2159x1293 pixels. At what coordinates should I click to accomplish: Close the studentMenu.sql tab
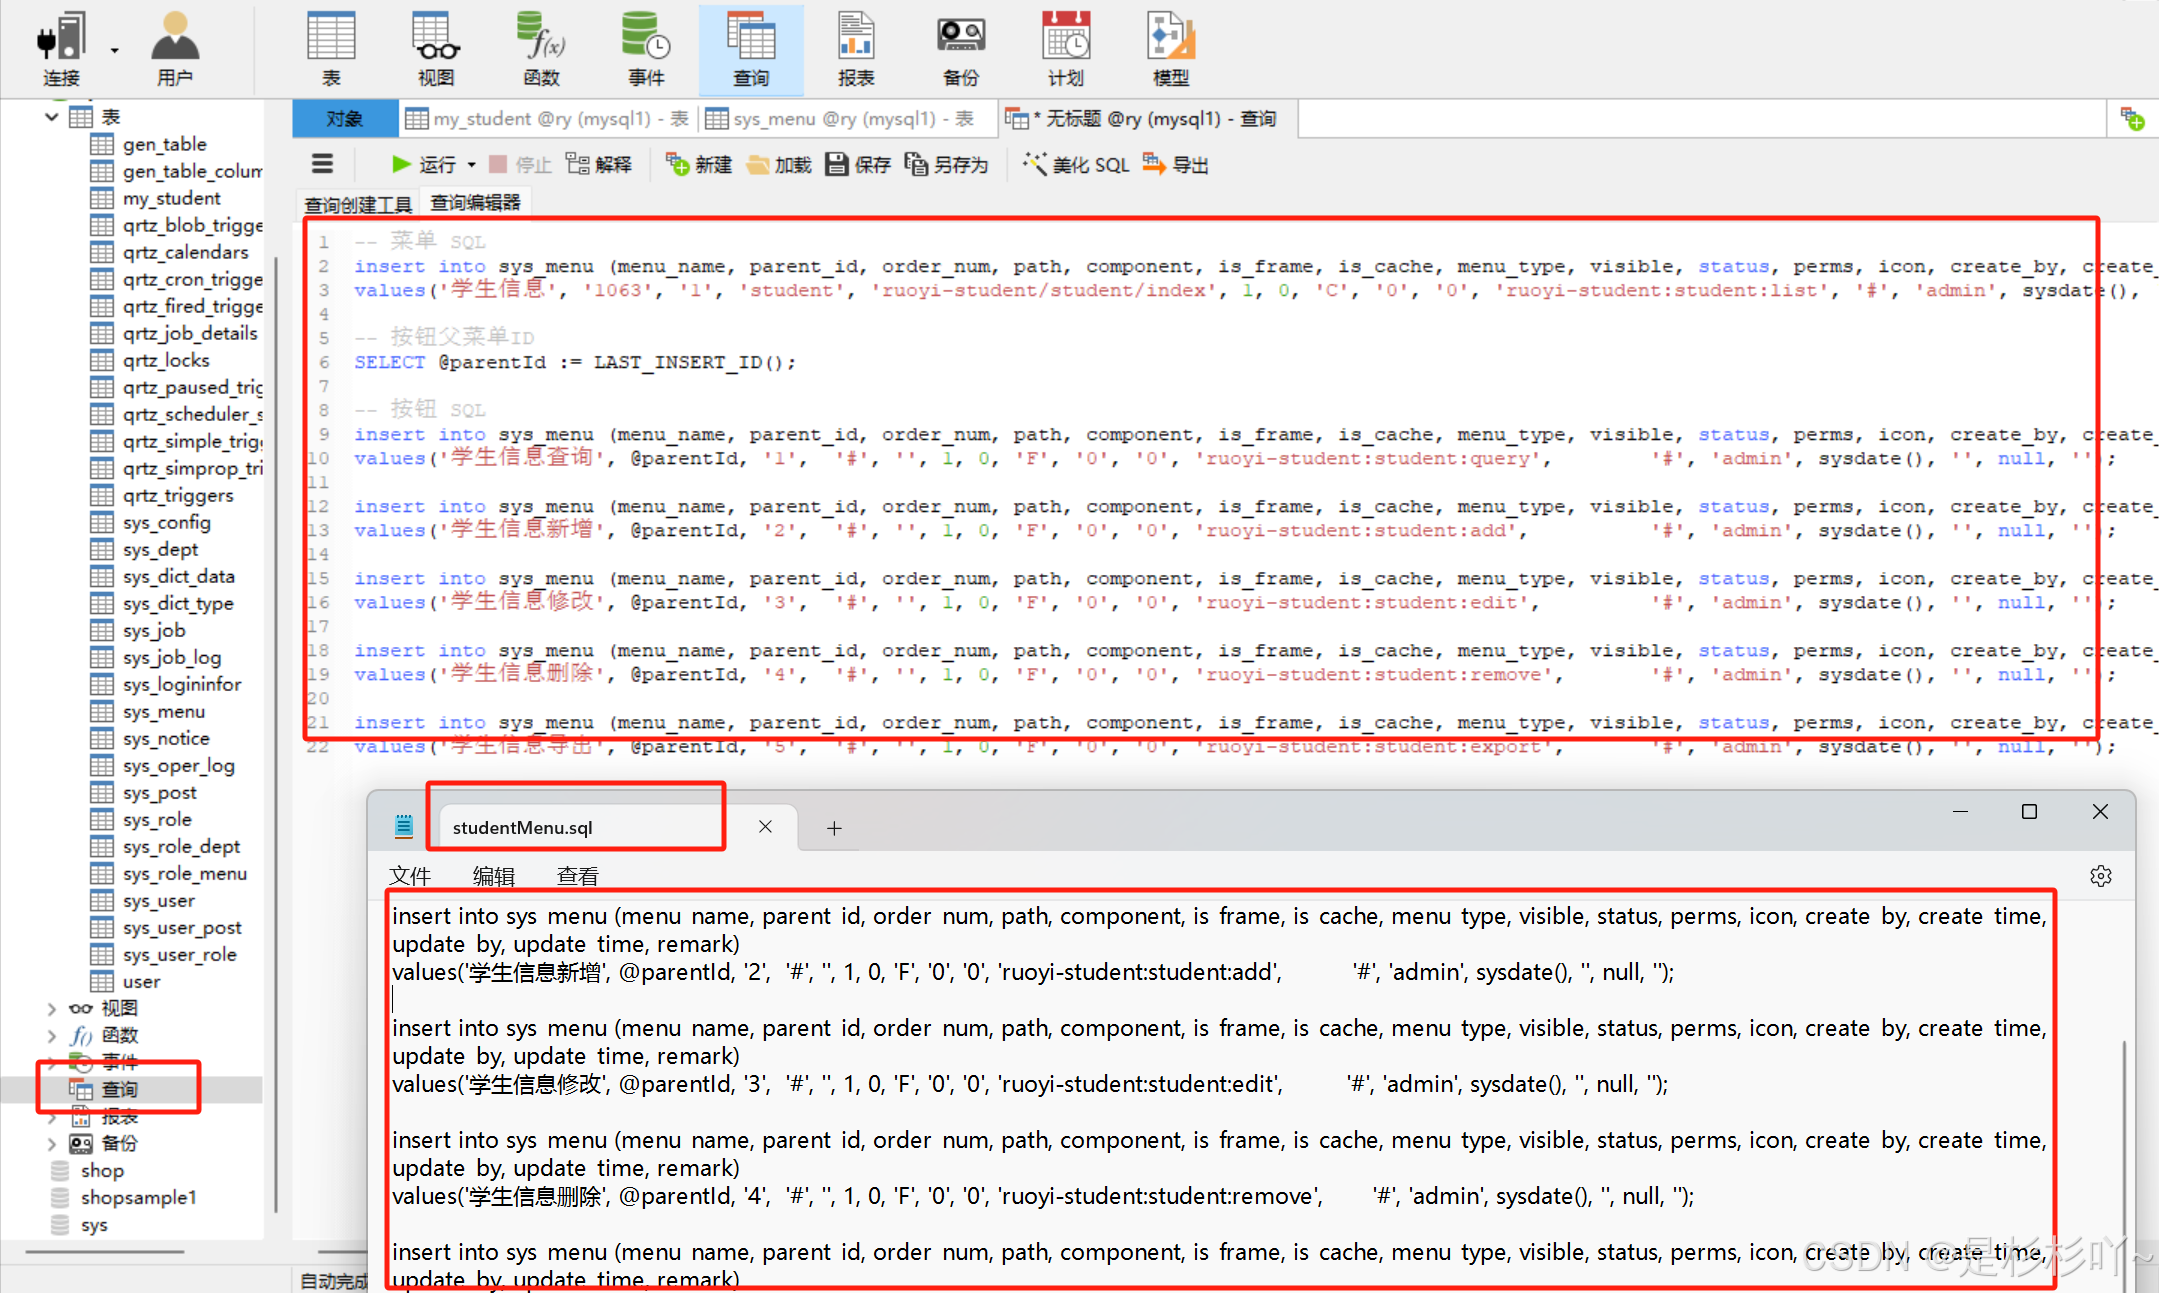pos(765,827)
